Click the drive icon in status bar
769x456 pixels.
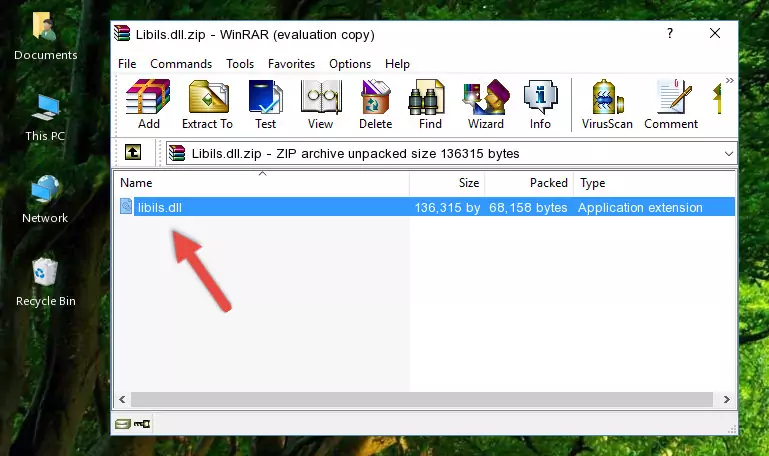[123, 424]
